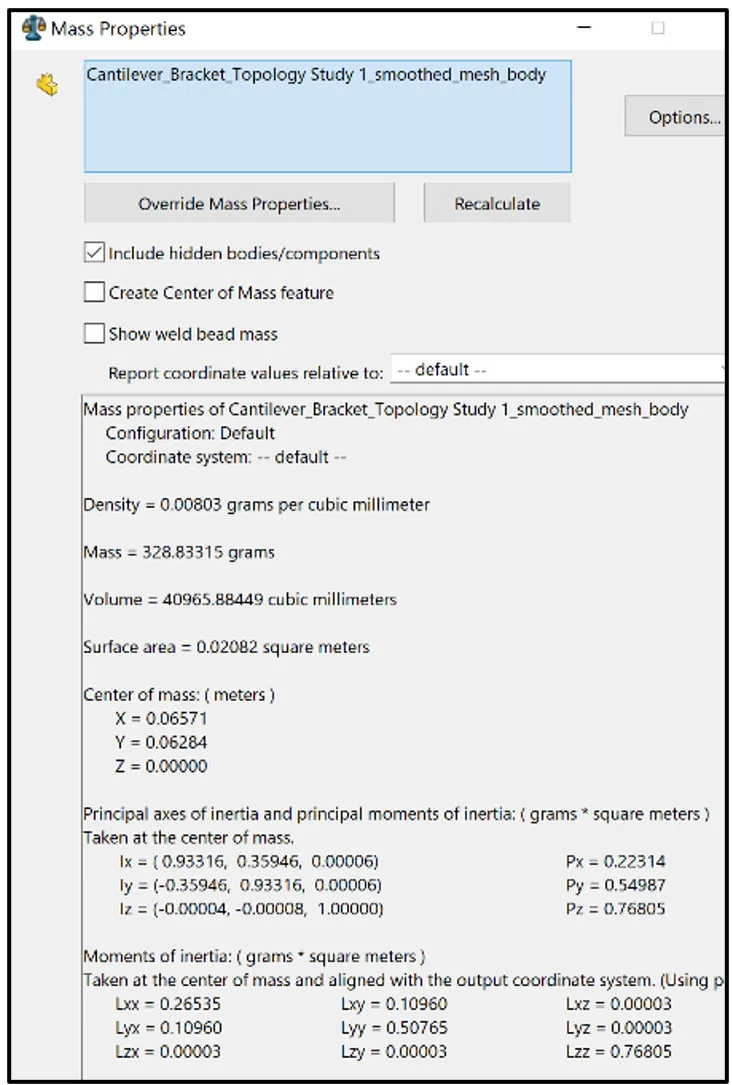Screen dimensions: 732x1085
Task: Click the yellow selected items icon
Action: tap(47, 86)
